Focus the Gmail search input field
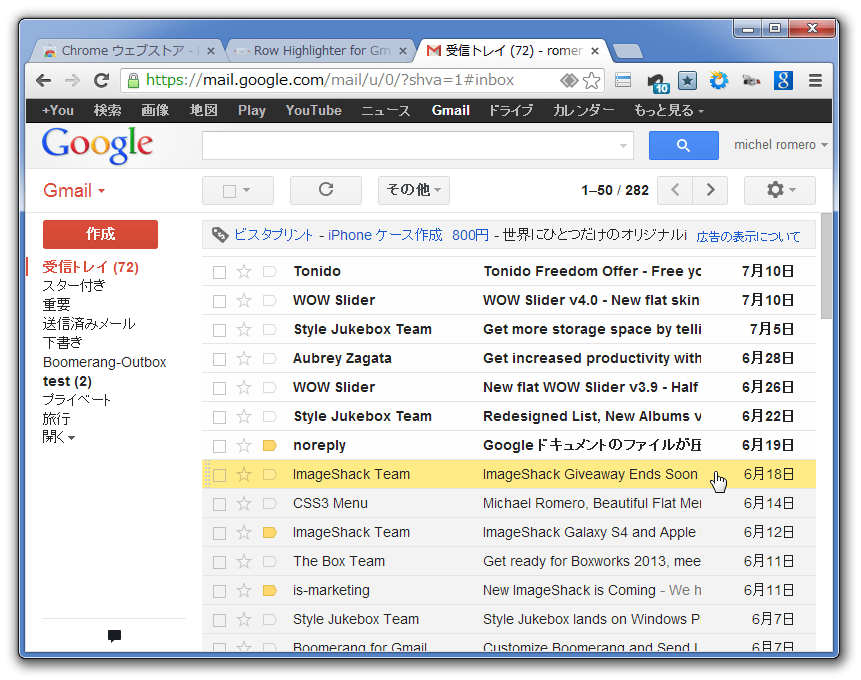 (417, 146)
